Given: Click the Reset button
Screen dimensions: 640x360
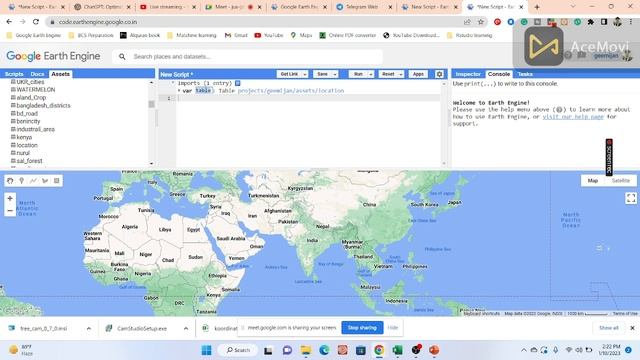Looking at the screenshot, I should [388, 74].
